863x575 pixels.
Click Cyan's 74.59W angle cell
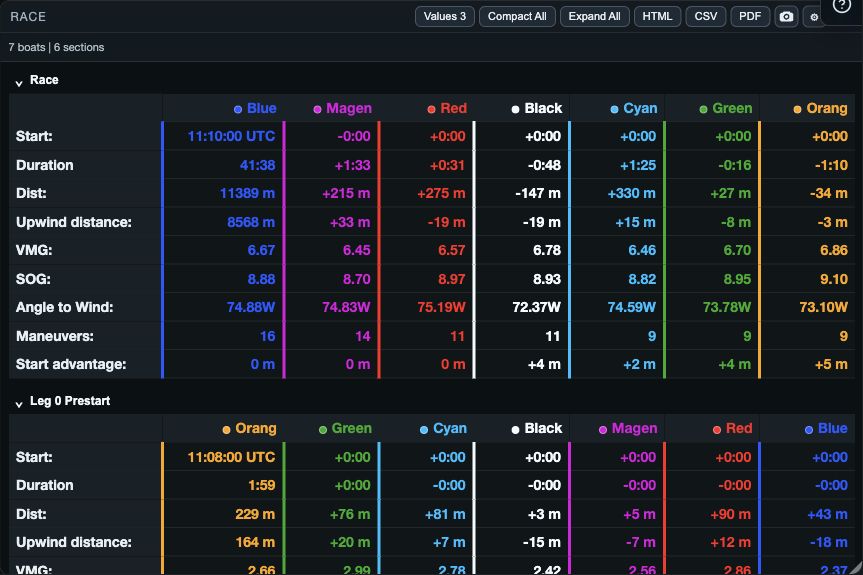click(x=631, y=308)
